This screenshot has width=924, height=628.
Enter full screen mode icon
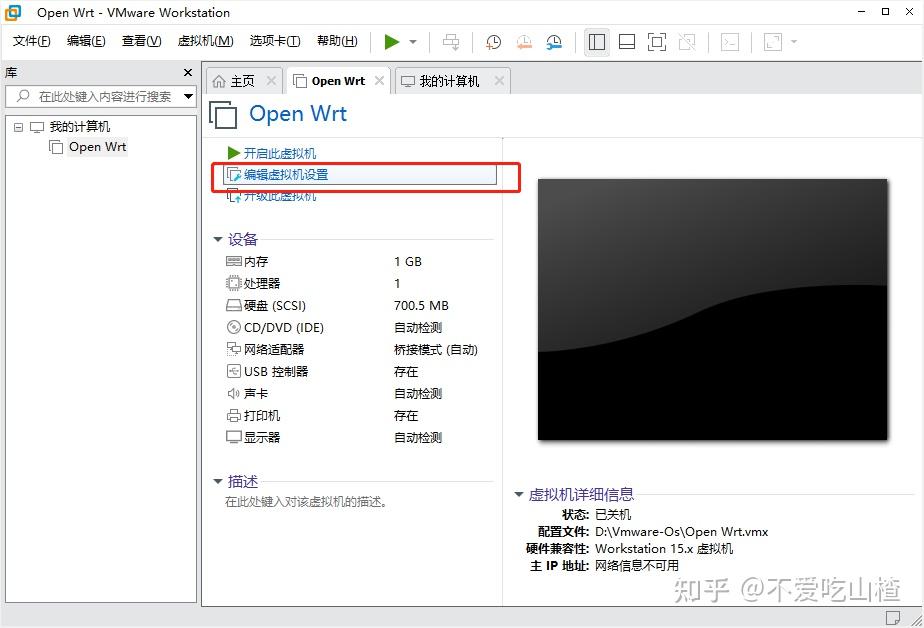(656, 42)
